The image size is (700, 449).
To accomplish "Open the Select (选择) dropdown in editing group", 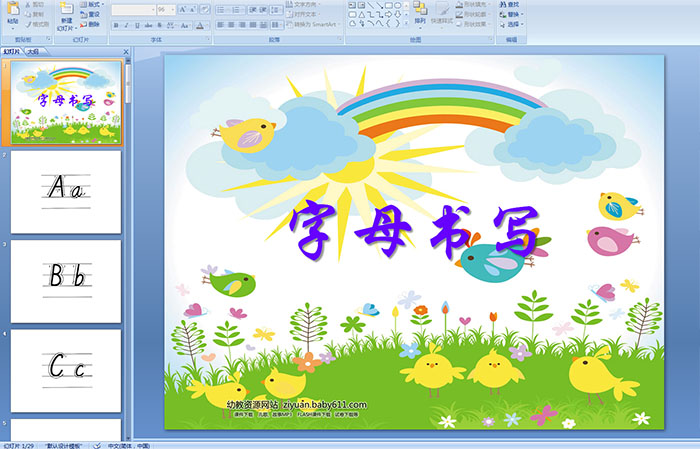I will (x=512, y=24).
